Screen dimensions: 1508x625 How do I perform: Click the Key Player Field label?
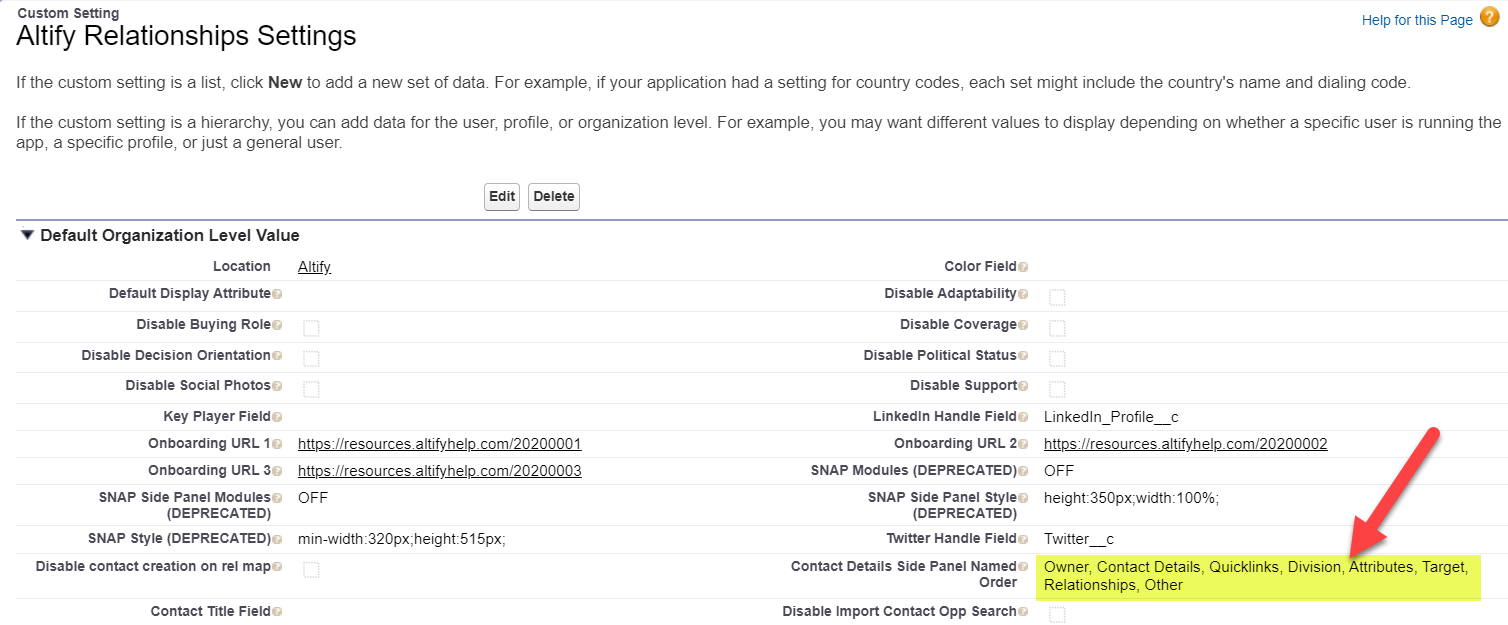tap(217, 417)
